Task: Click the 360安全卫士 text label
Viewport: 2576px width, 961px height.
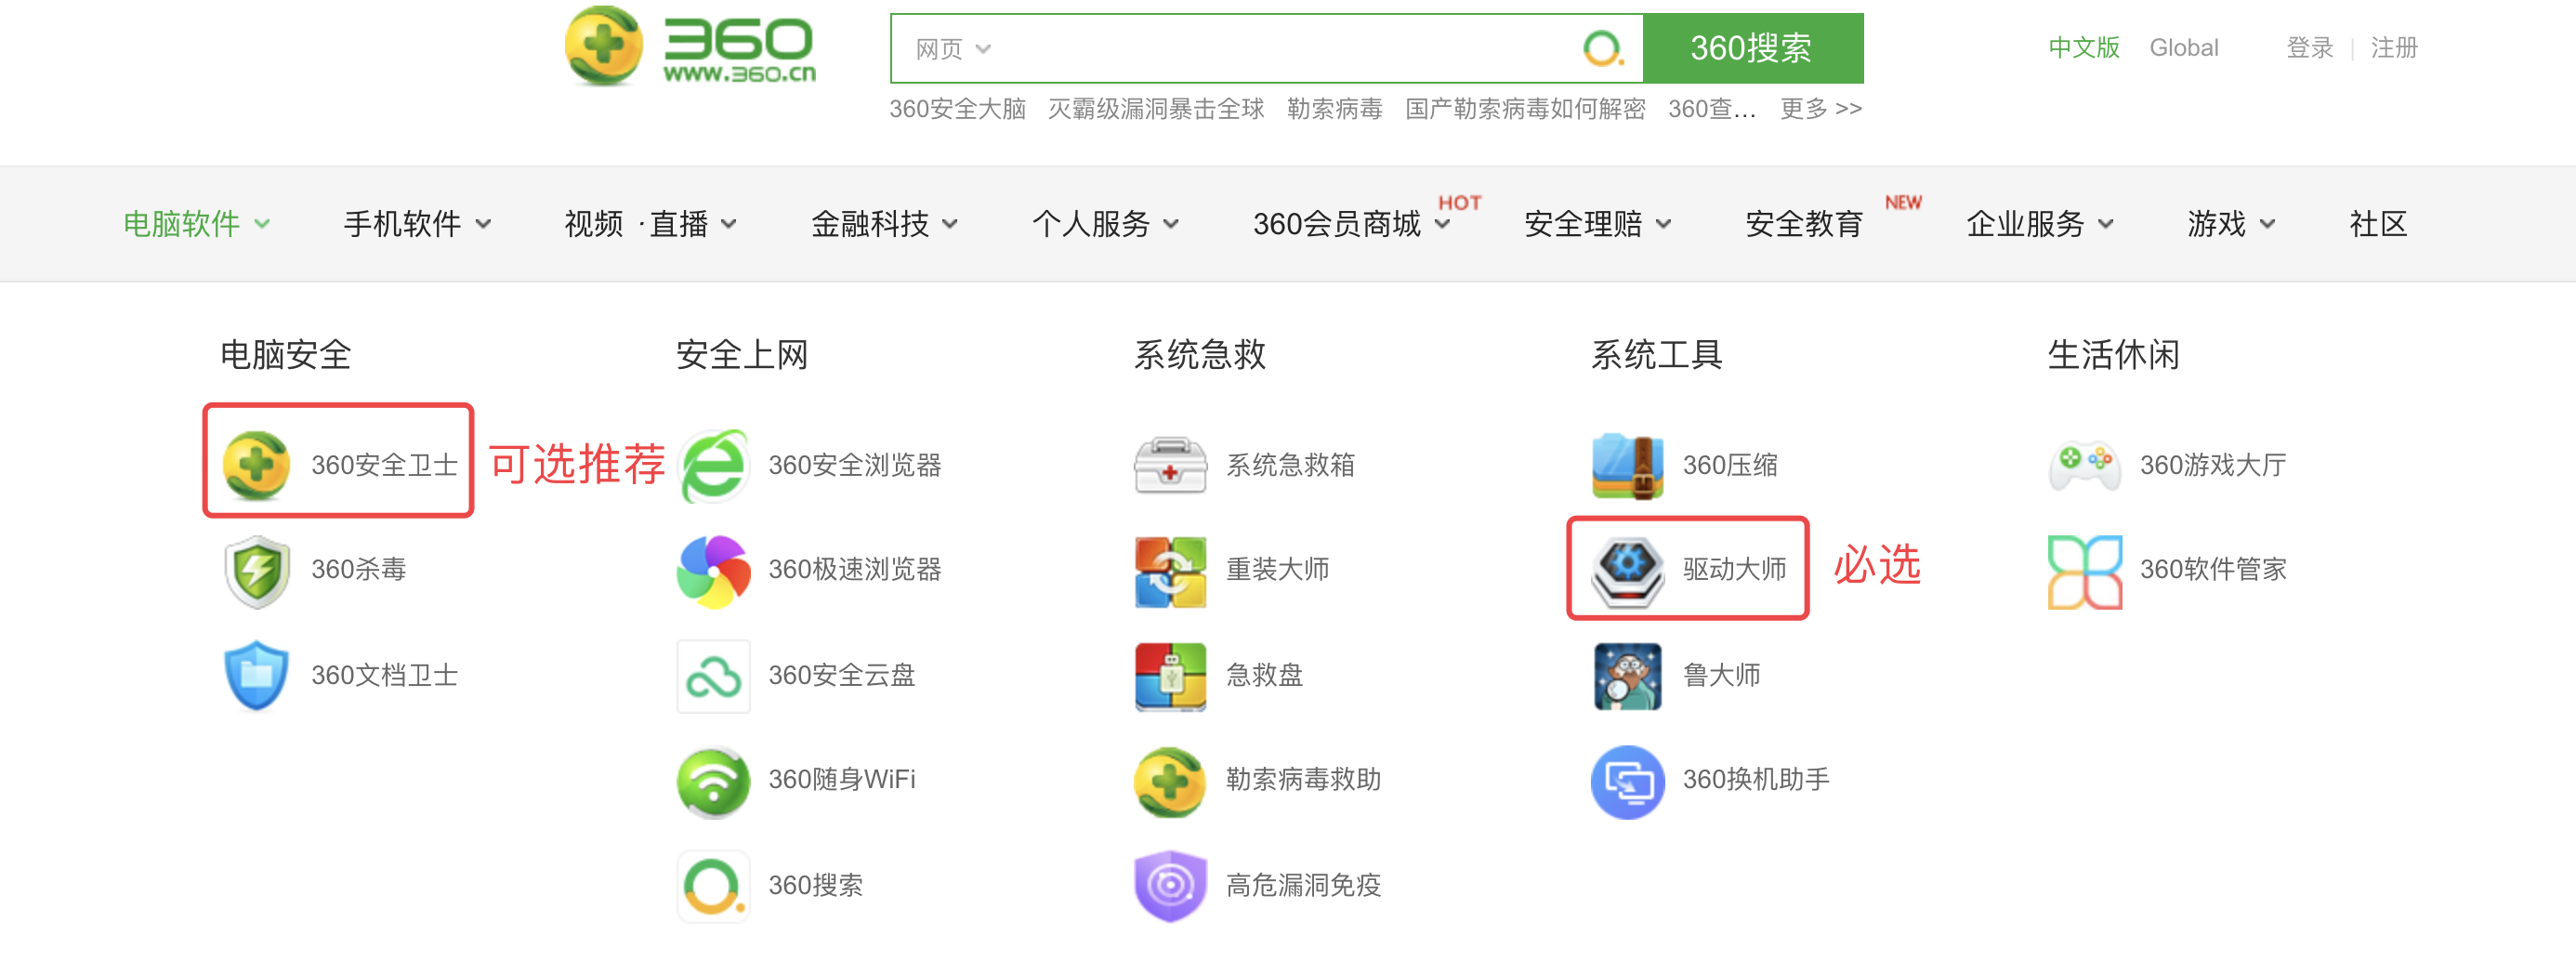Action: pos(384,466)
